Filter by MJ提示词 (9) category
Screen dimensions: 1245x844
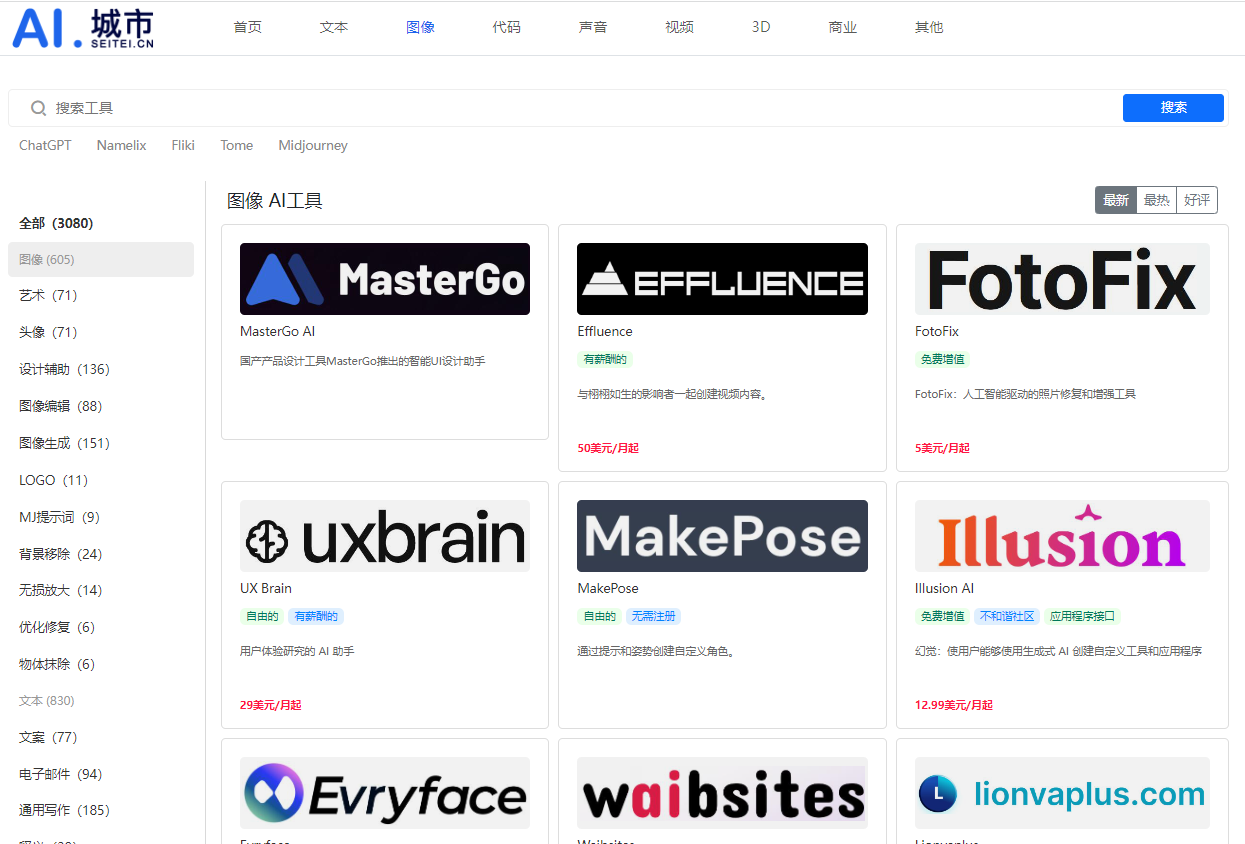59,517
